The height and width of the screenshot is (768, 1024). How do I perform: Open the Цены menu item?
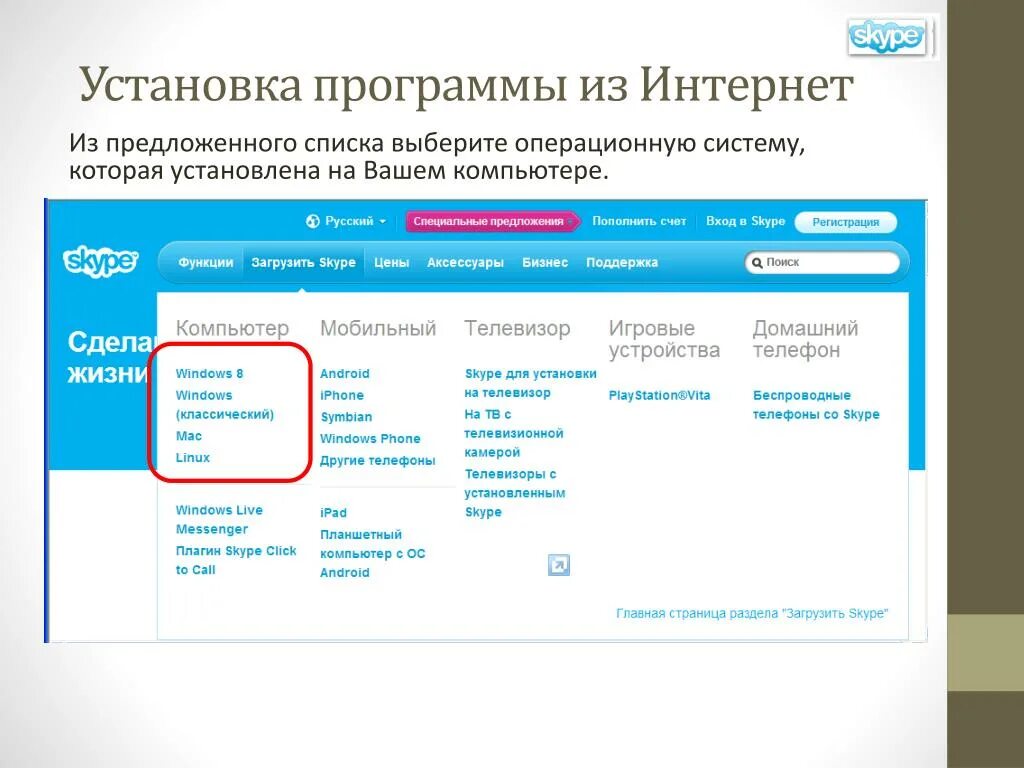pyautogui.click(x=391, y=263)
